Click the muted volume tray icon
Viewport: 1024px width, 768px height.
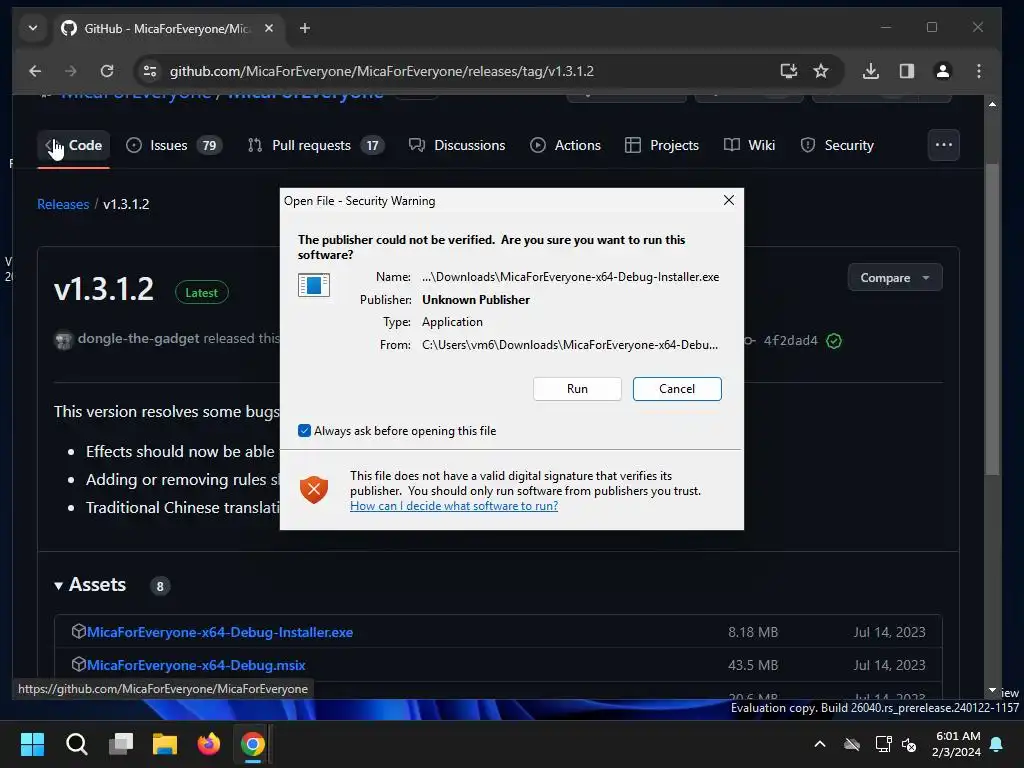[909, 744]
